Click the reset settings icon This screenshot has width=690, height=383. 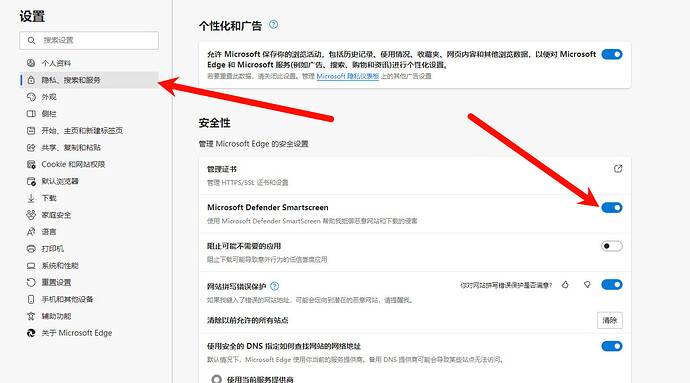[x=31, y=282]
